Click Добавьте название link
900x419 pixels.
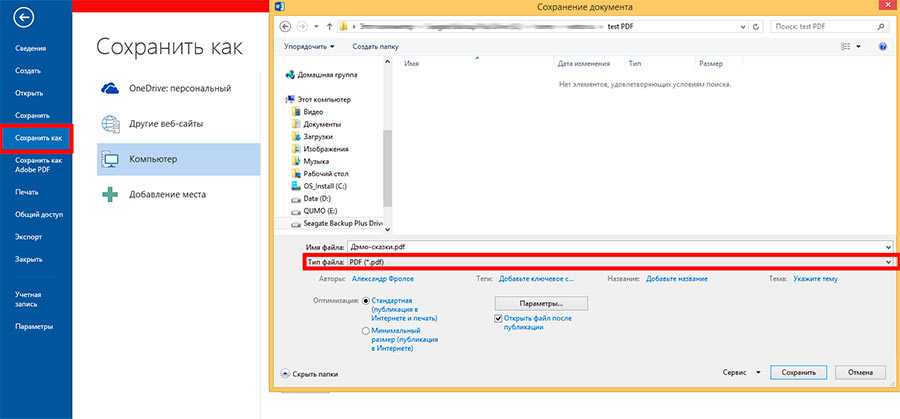(x=677, y=278)
